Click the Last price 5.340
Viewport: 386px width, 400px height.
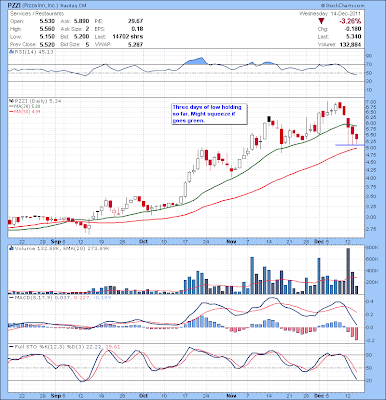click(x=353, y=37)
